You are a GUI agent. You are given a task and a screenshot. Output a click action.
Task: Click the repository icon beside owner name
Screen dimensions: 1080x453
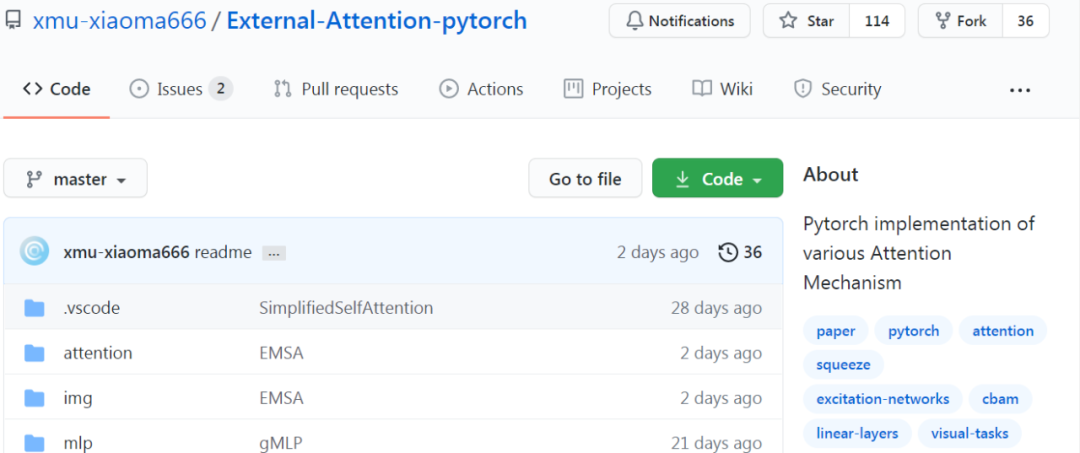(12, 21)
